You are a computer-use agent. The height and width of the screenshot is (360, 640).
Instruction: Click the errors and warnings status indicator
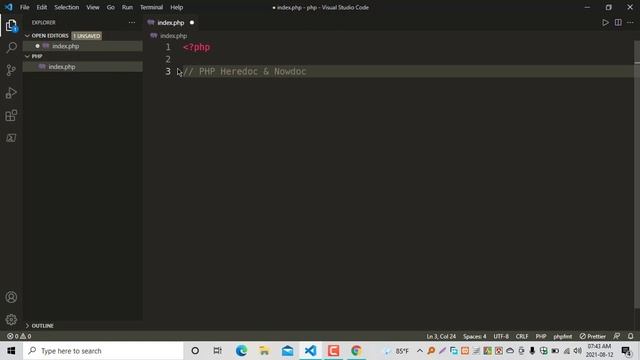(x=19, y=336)
